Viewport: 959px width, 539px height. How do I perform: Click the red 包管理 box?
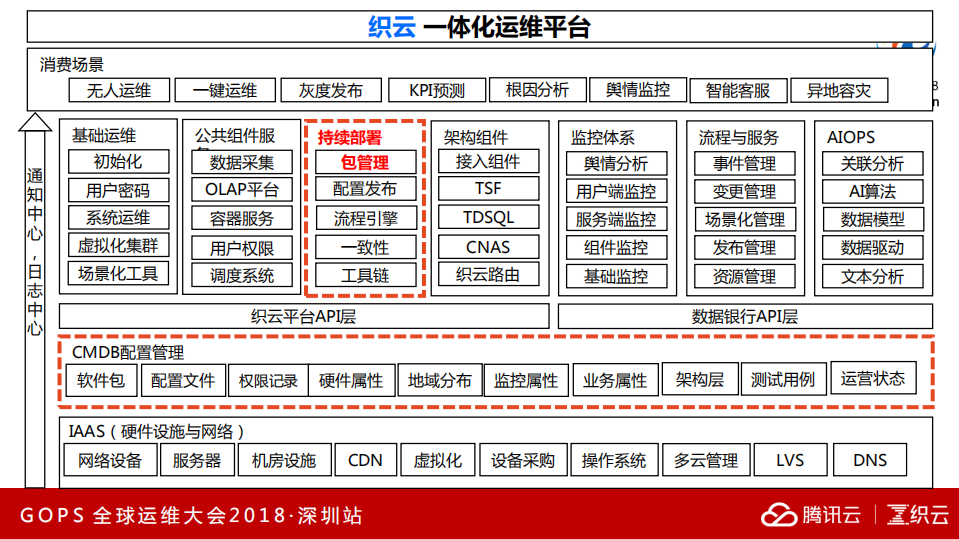[365, 162]
